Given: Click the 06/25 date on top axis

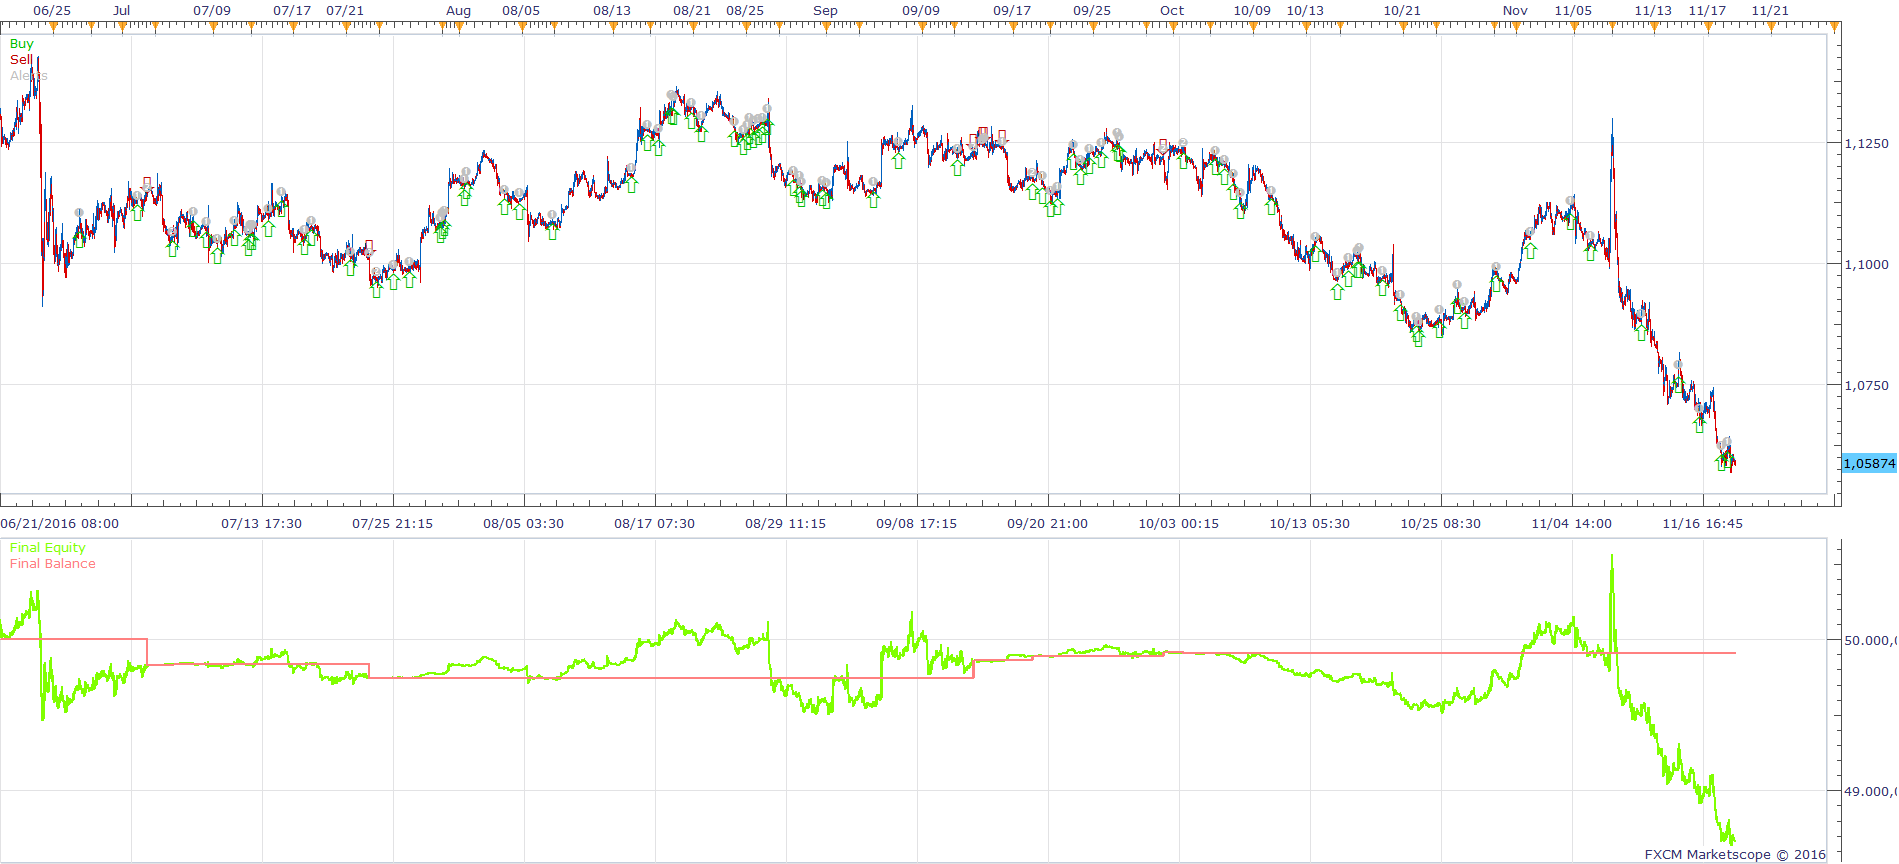Looking at the screenshot, I should pos(52,11).
